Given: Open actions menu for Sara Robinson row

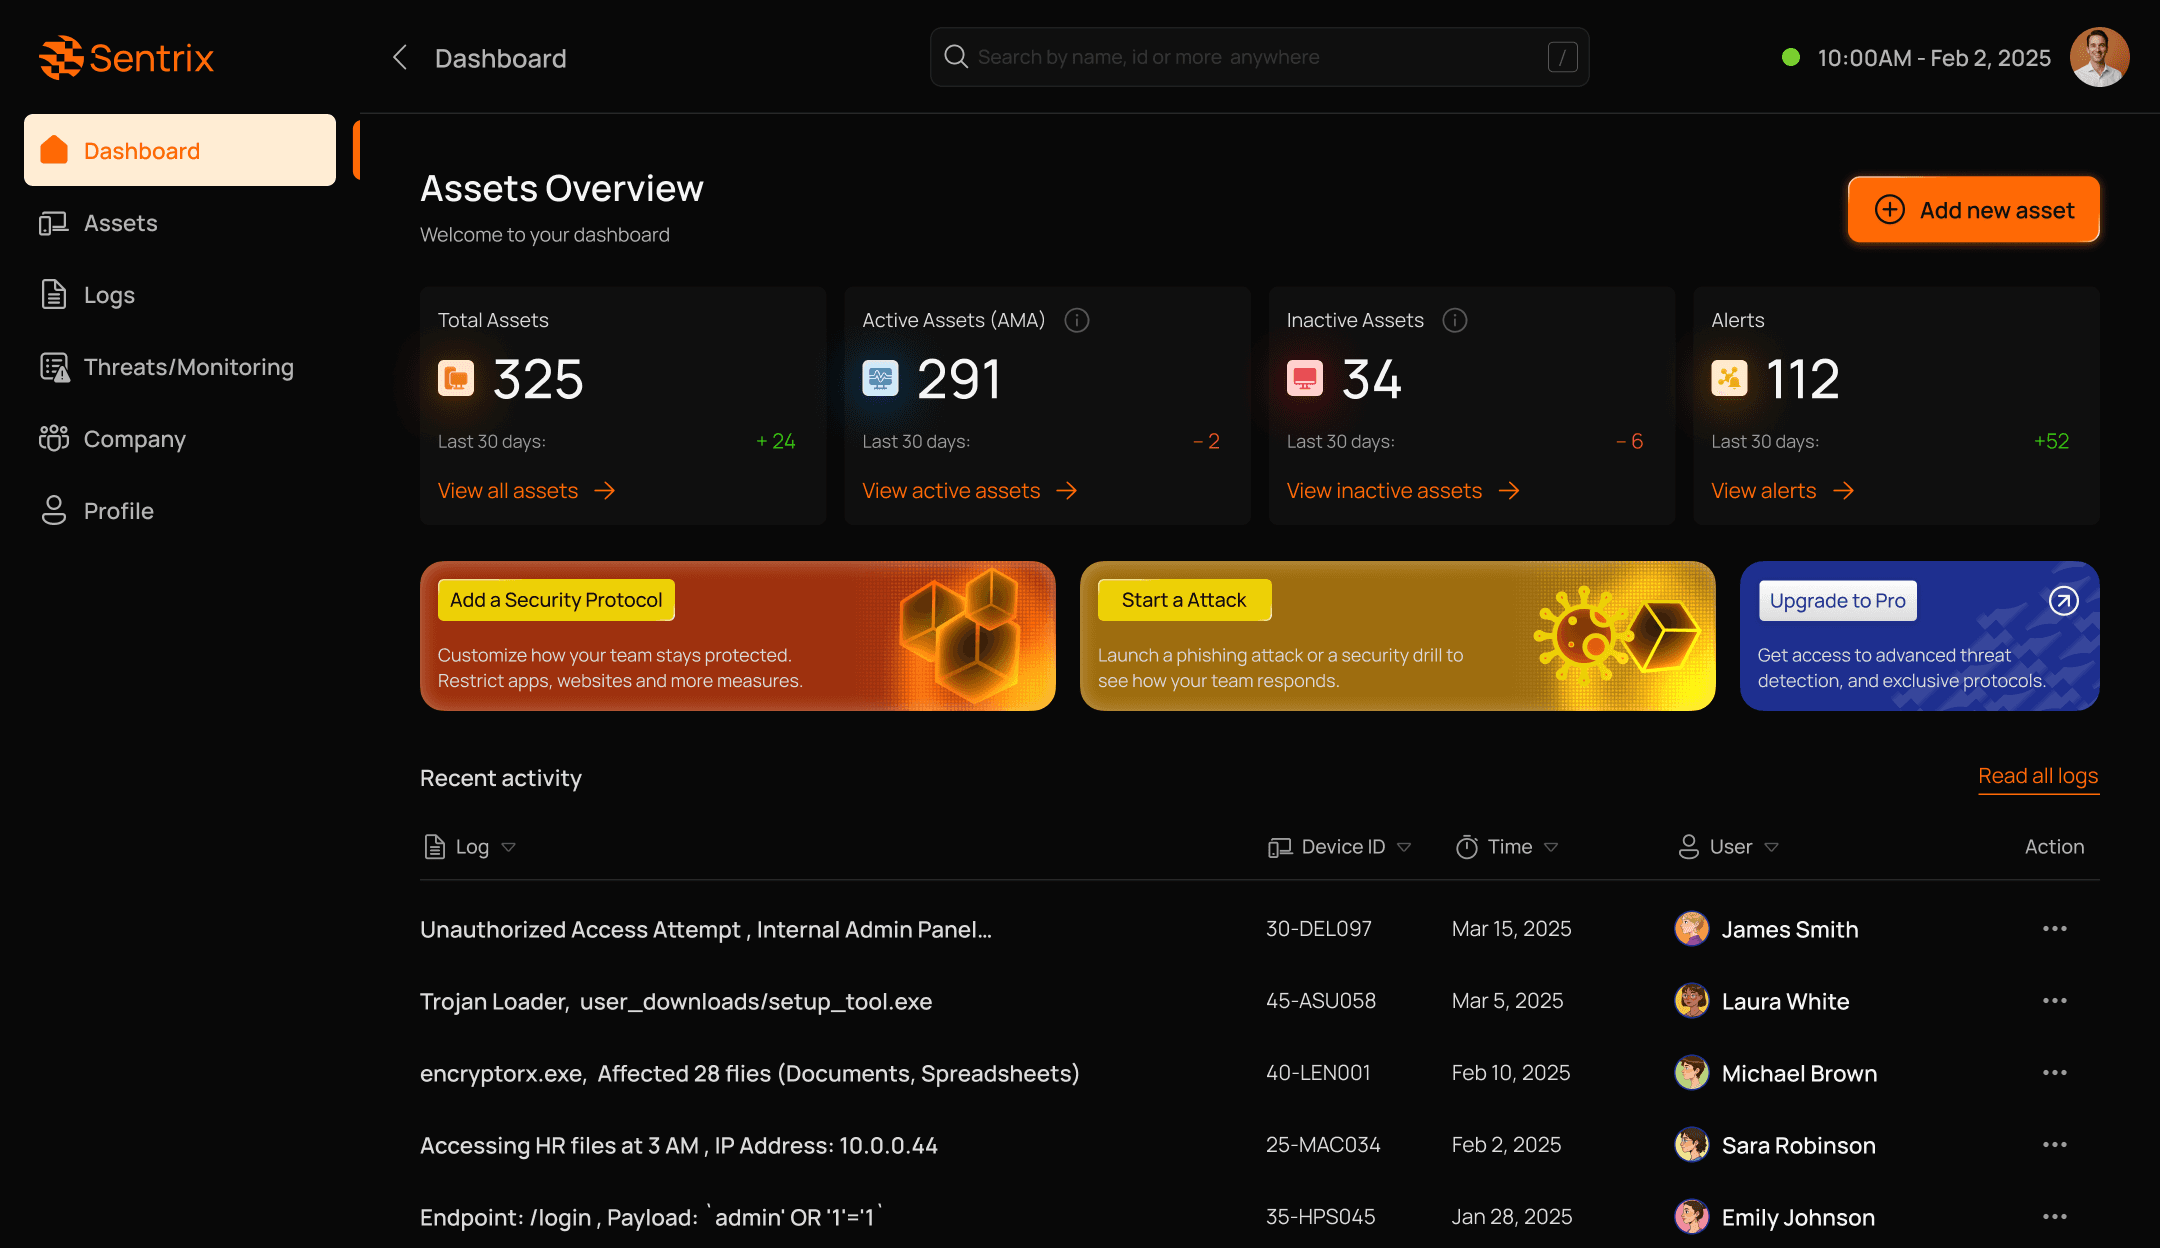Looking at the screenshot, I should click(x=2054, y=1145).
